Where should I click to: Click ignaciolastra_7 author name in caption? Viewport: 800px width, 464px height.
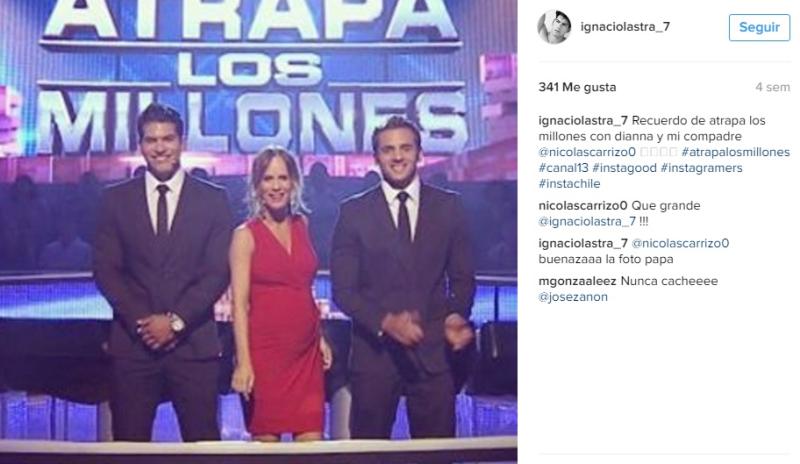583,120
